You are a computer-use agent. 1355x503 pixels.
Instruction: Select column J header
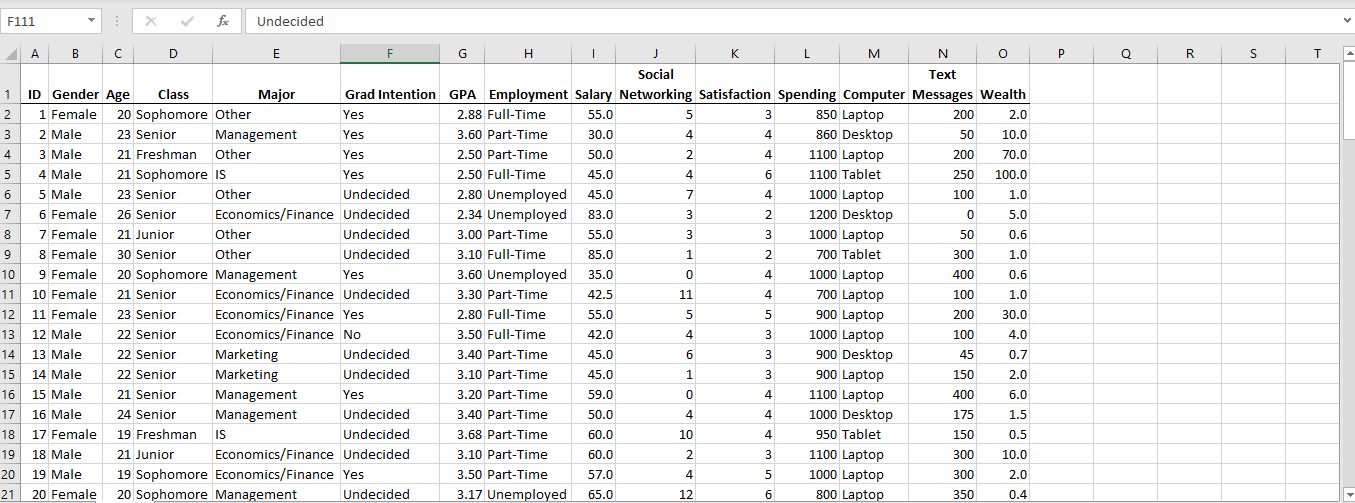[x=655, y=54]
